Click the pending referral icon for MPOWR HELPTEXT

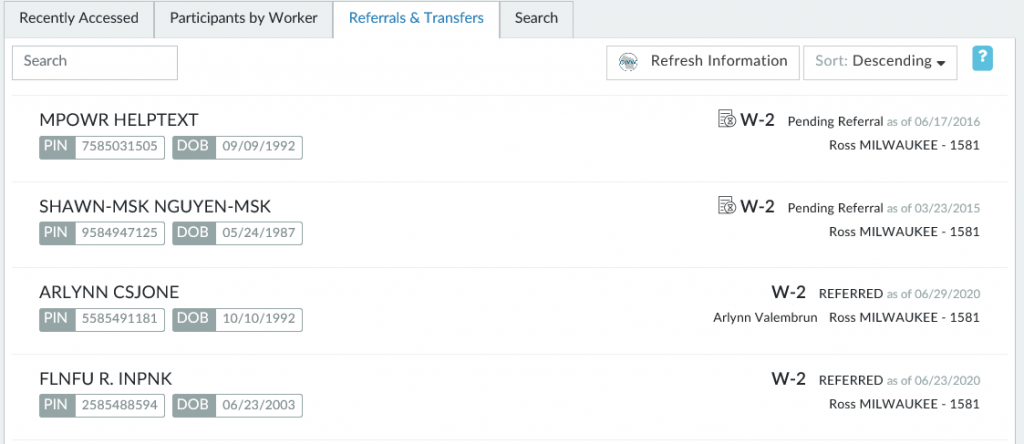pyautogui.click(x=728, y=120)
